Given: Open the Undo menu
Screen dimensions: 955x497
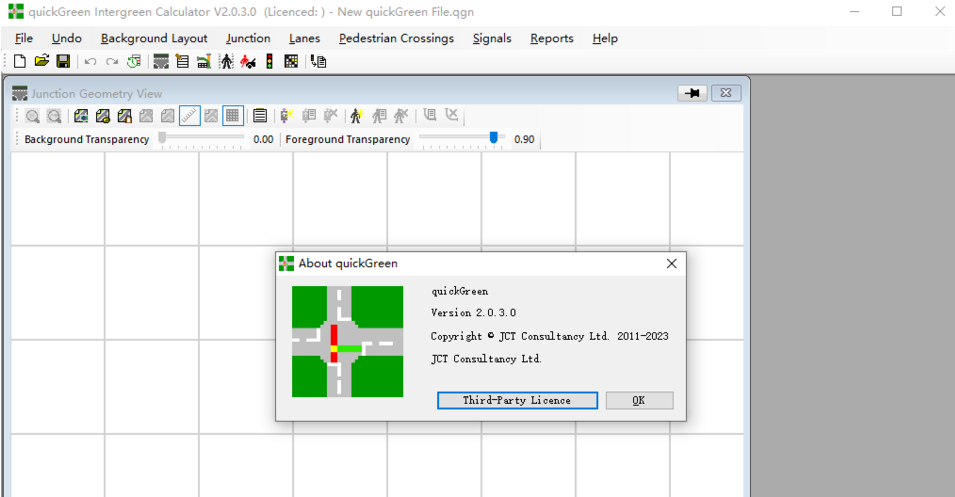Looking at the screenshot, I should point(66,38).
